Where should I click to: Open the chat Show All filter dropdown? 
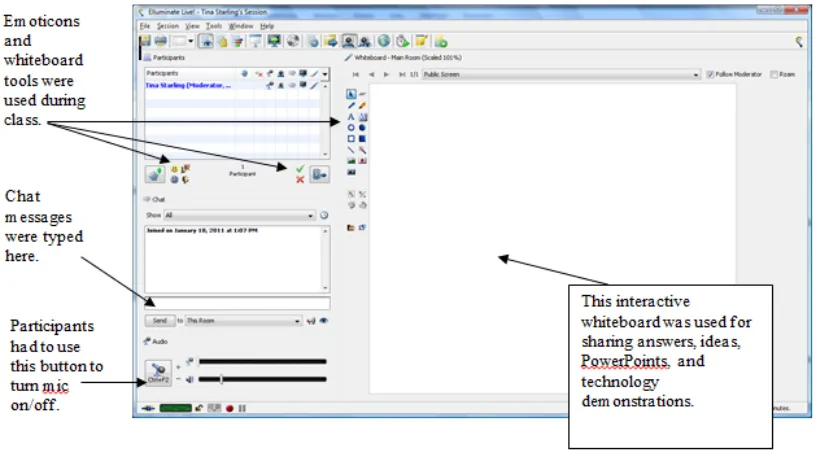pyautogui.click(x=239, y=215)
